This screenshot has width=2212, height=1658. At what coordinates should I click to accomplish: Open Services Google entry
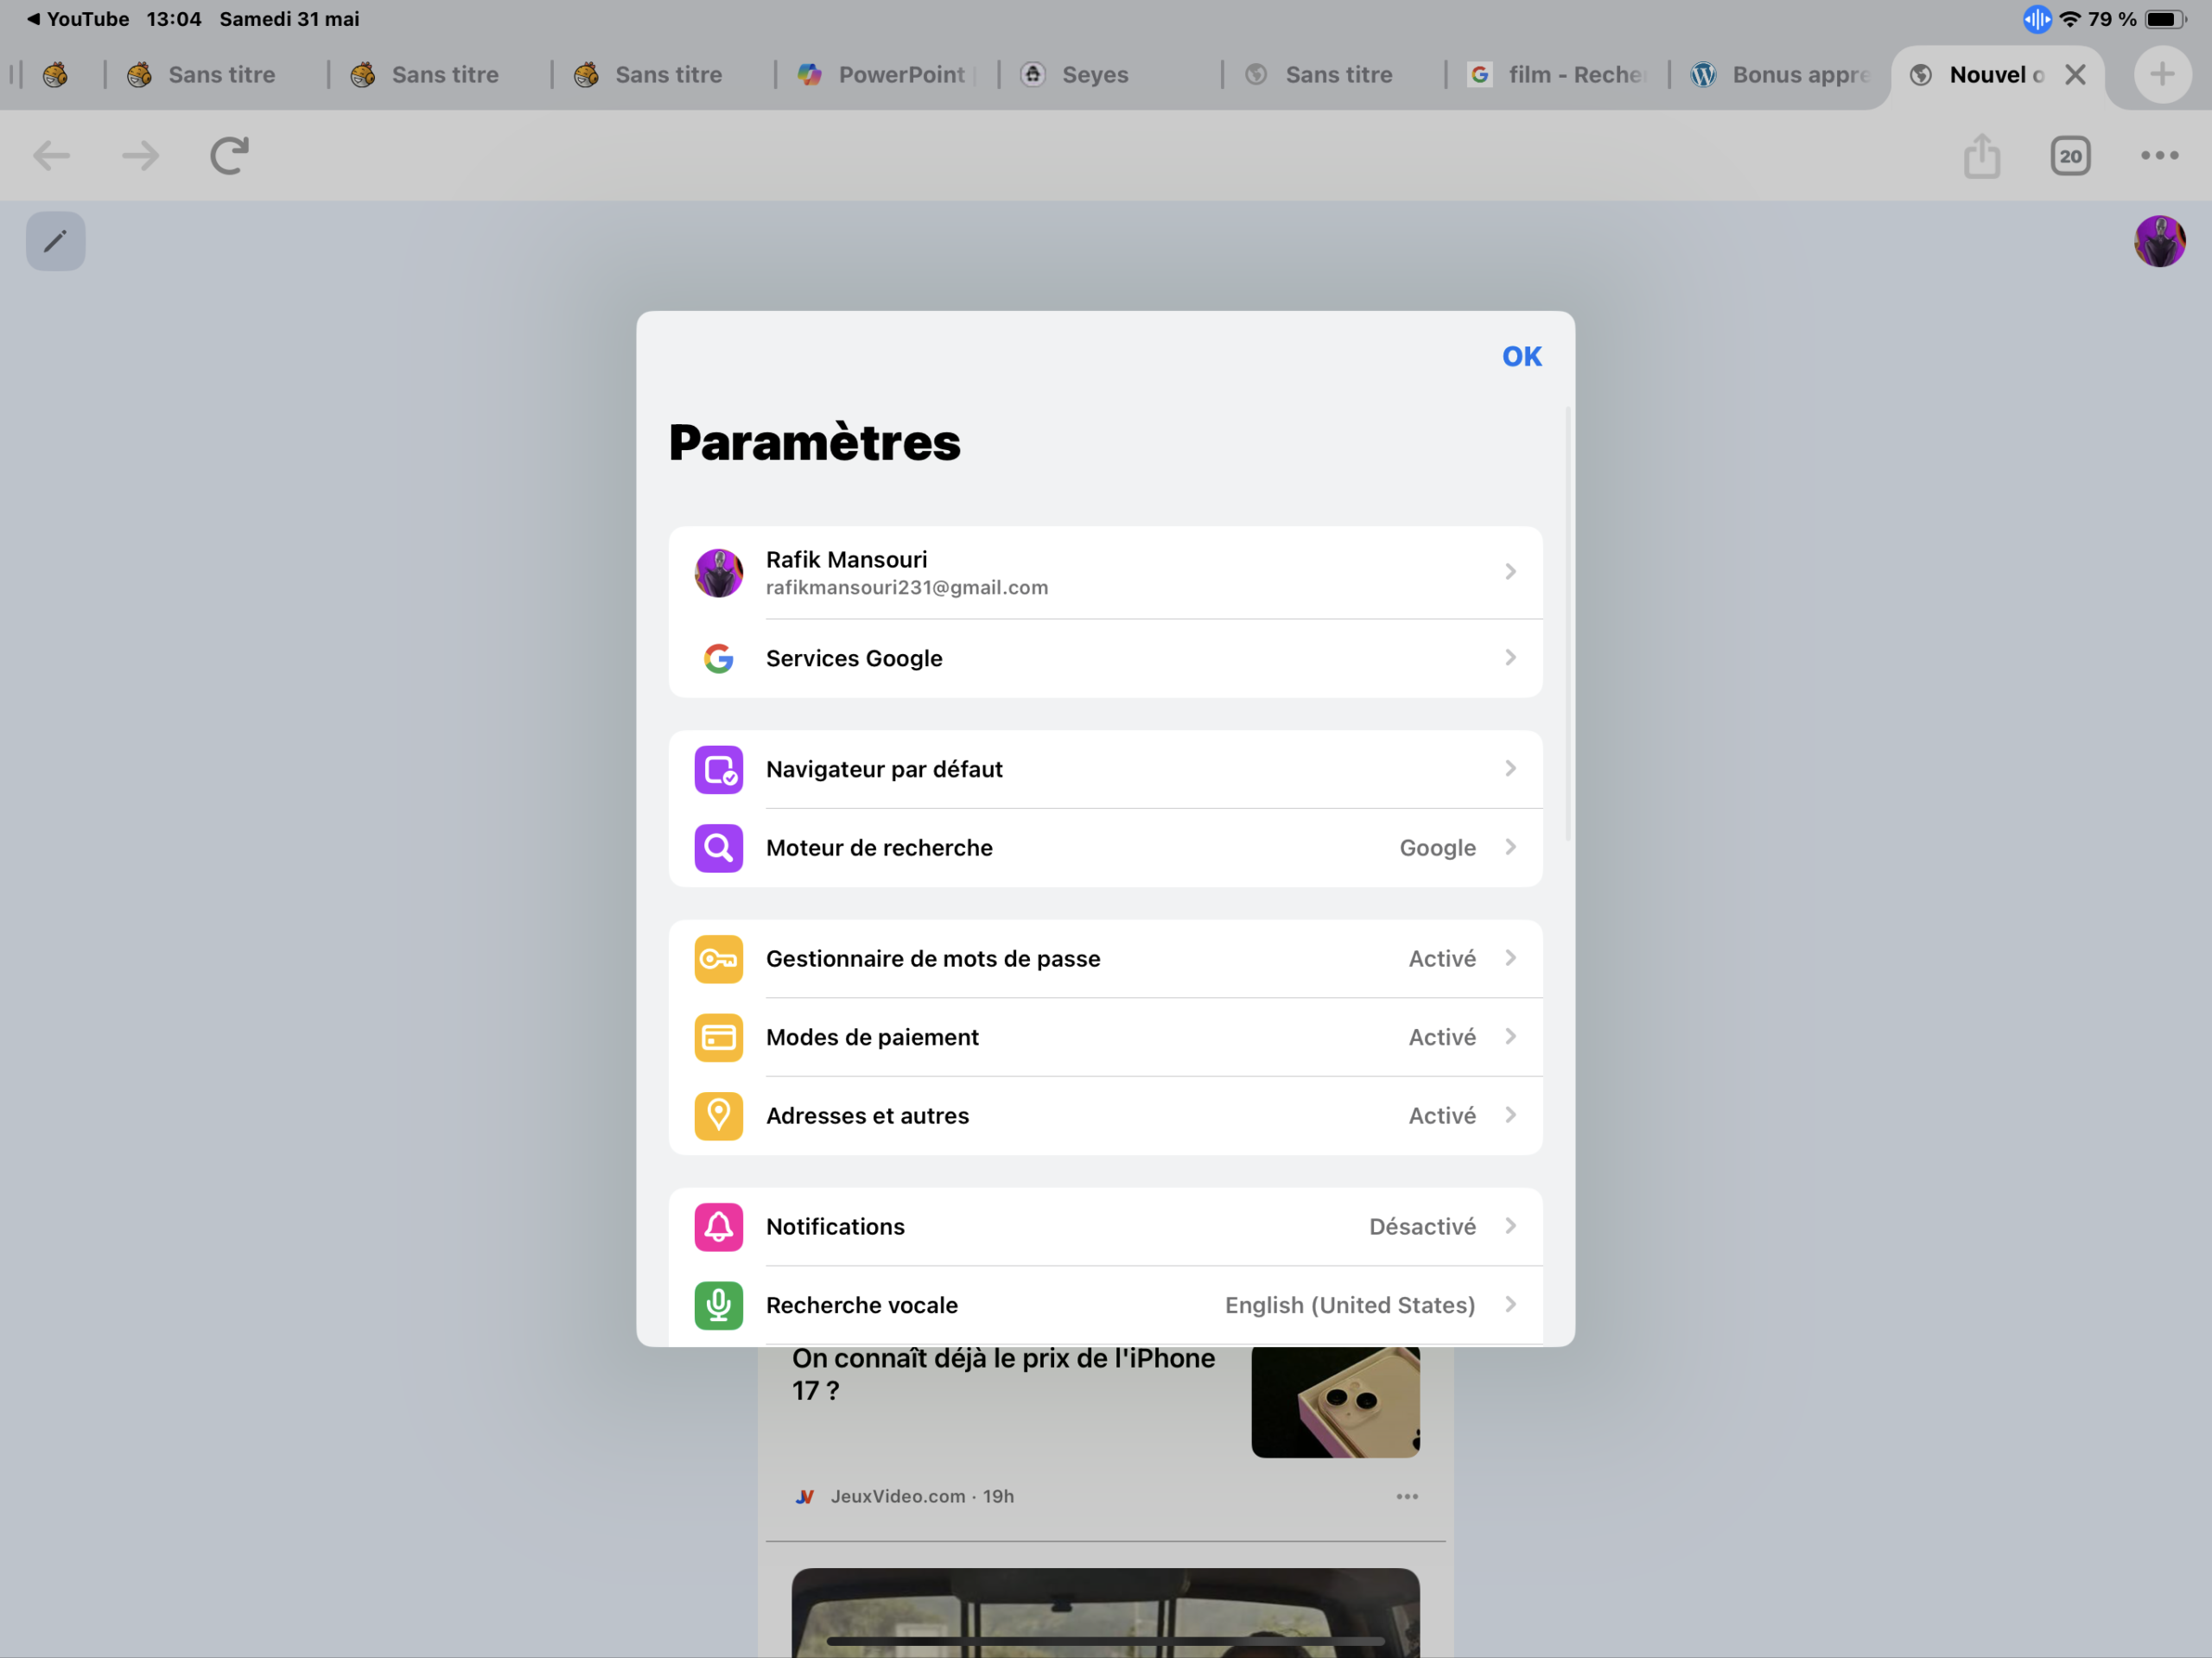click(x=1105, y=658)
